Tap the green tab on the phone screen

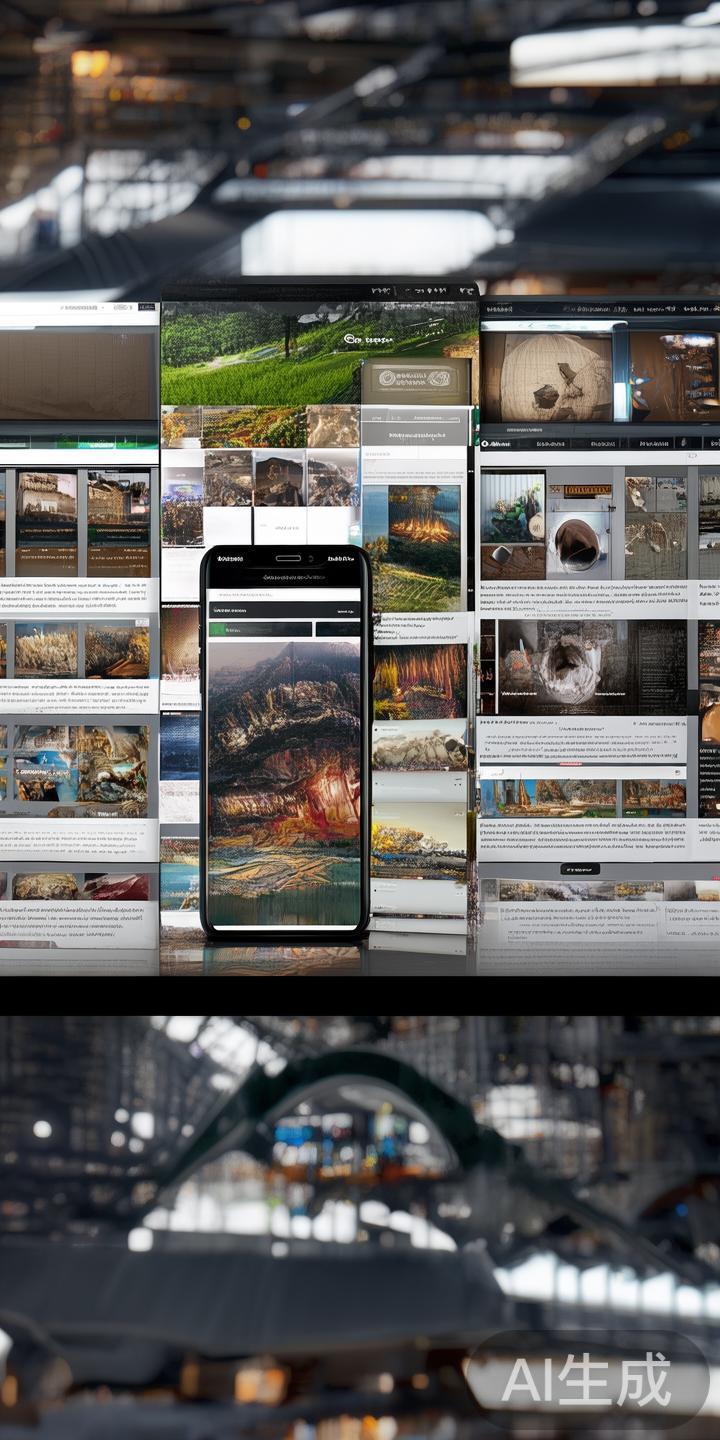(x=259, y=629)
